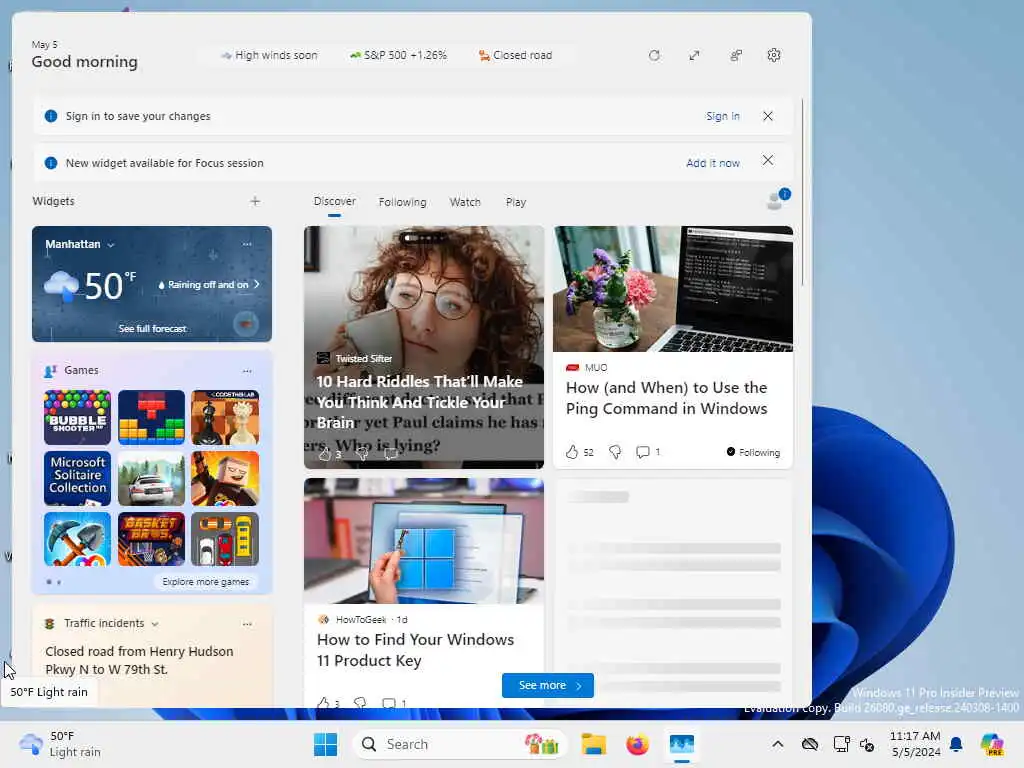Show hidden icons in system tray

(x=777, y=744)
